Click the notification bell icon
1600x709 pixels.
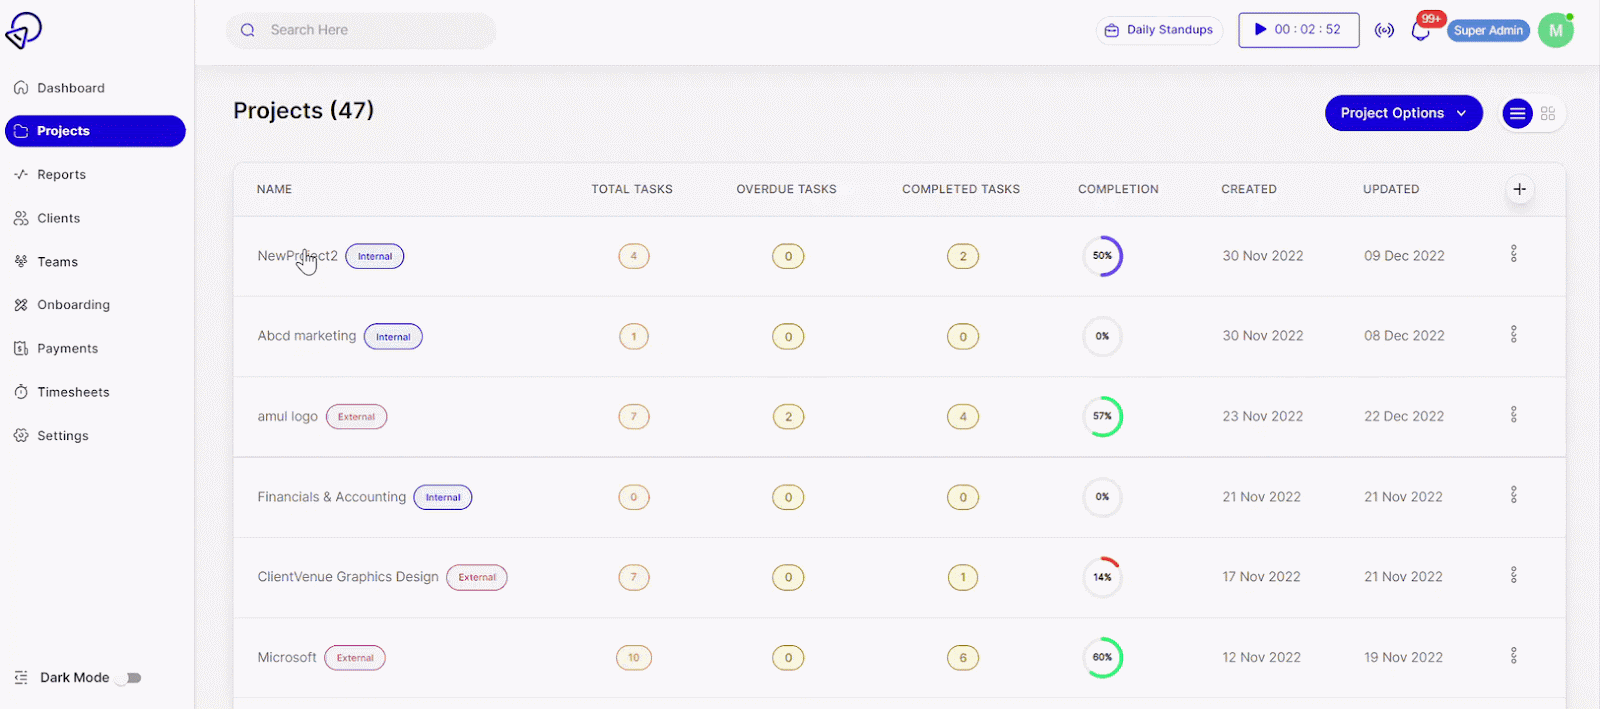(1420, 31)
